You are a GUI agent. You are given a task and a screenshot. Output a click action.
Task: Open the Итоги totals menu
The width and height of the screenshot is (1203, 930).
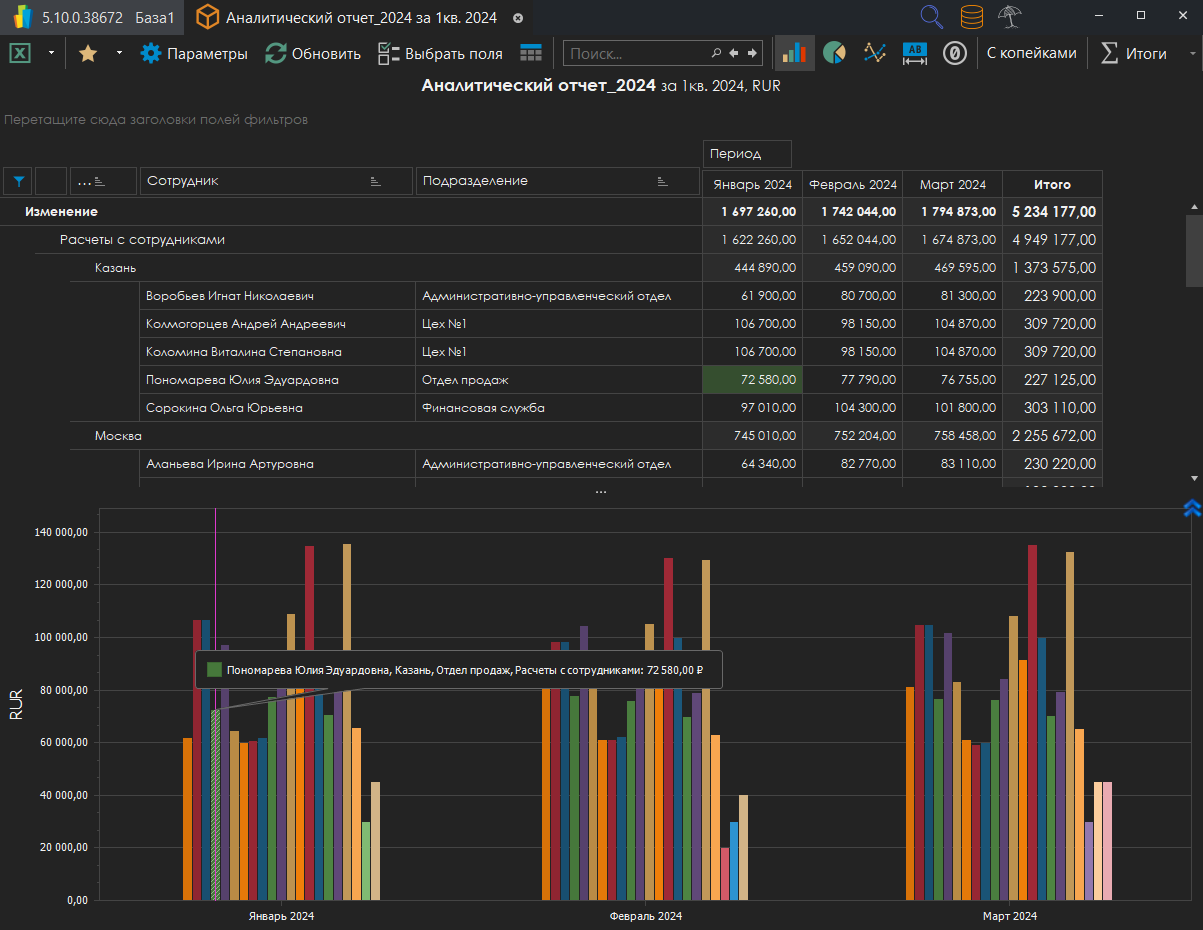tap(1134, 54)
